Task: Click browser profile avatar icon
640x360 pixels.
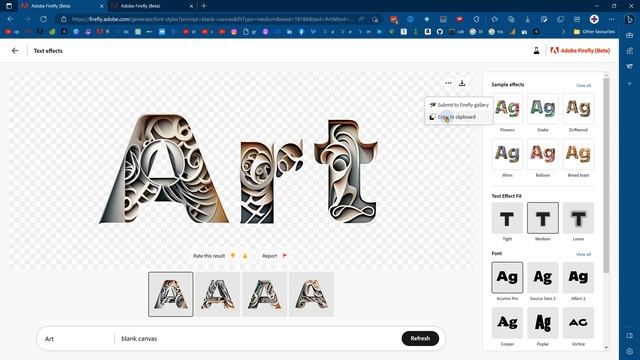Action: tap(594, 19)
